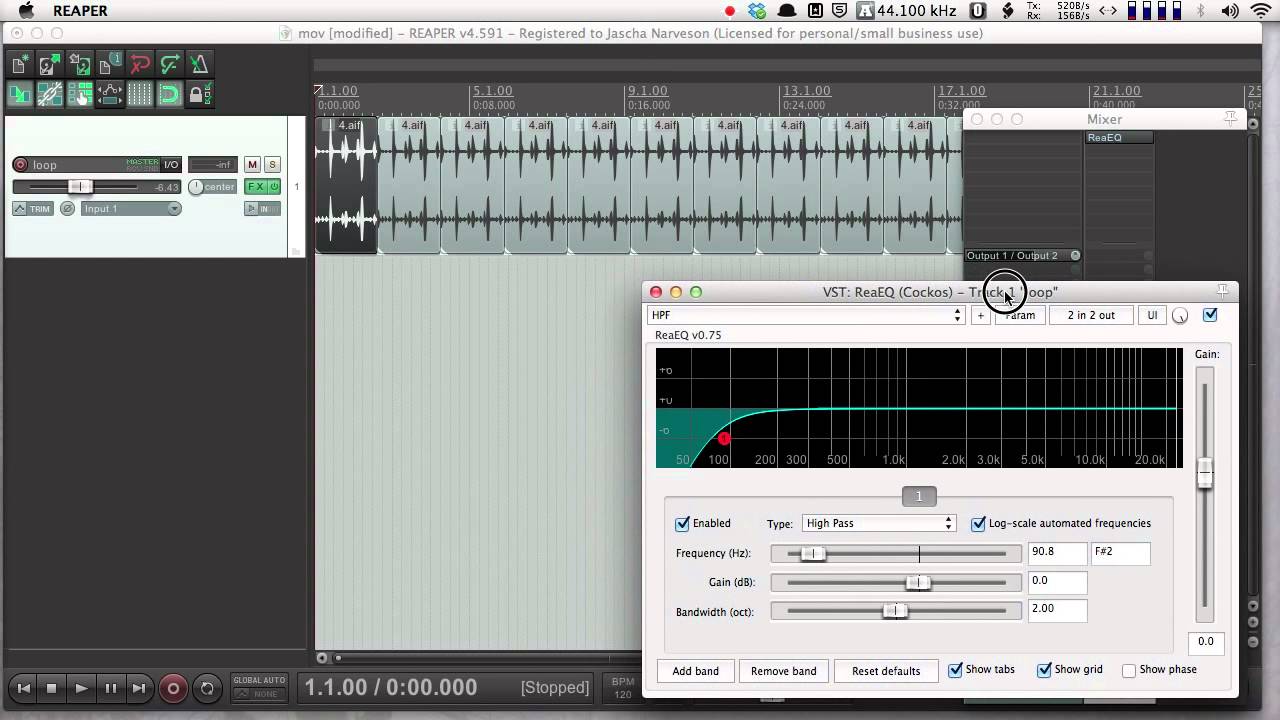Viewport: 1280px width, 720px height.
Task: Arm the loop track for recording
Action: coord(20,165)
